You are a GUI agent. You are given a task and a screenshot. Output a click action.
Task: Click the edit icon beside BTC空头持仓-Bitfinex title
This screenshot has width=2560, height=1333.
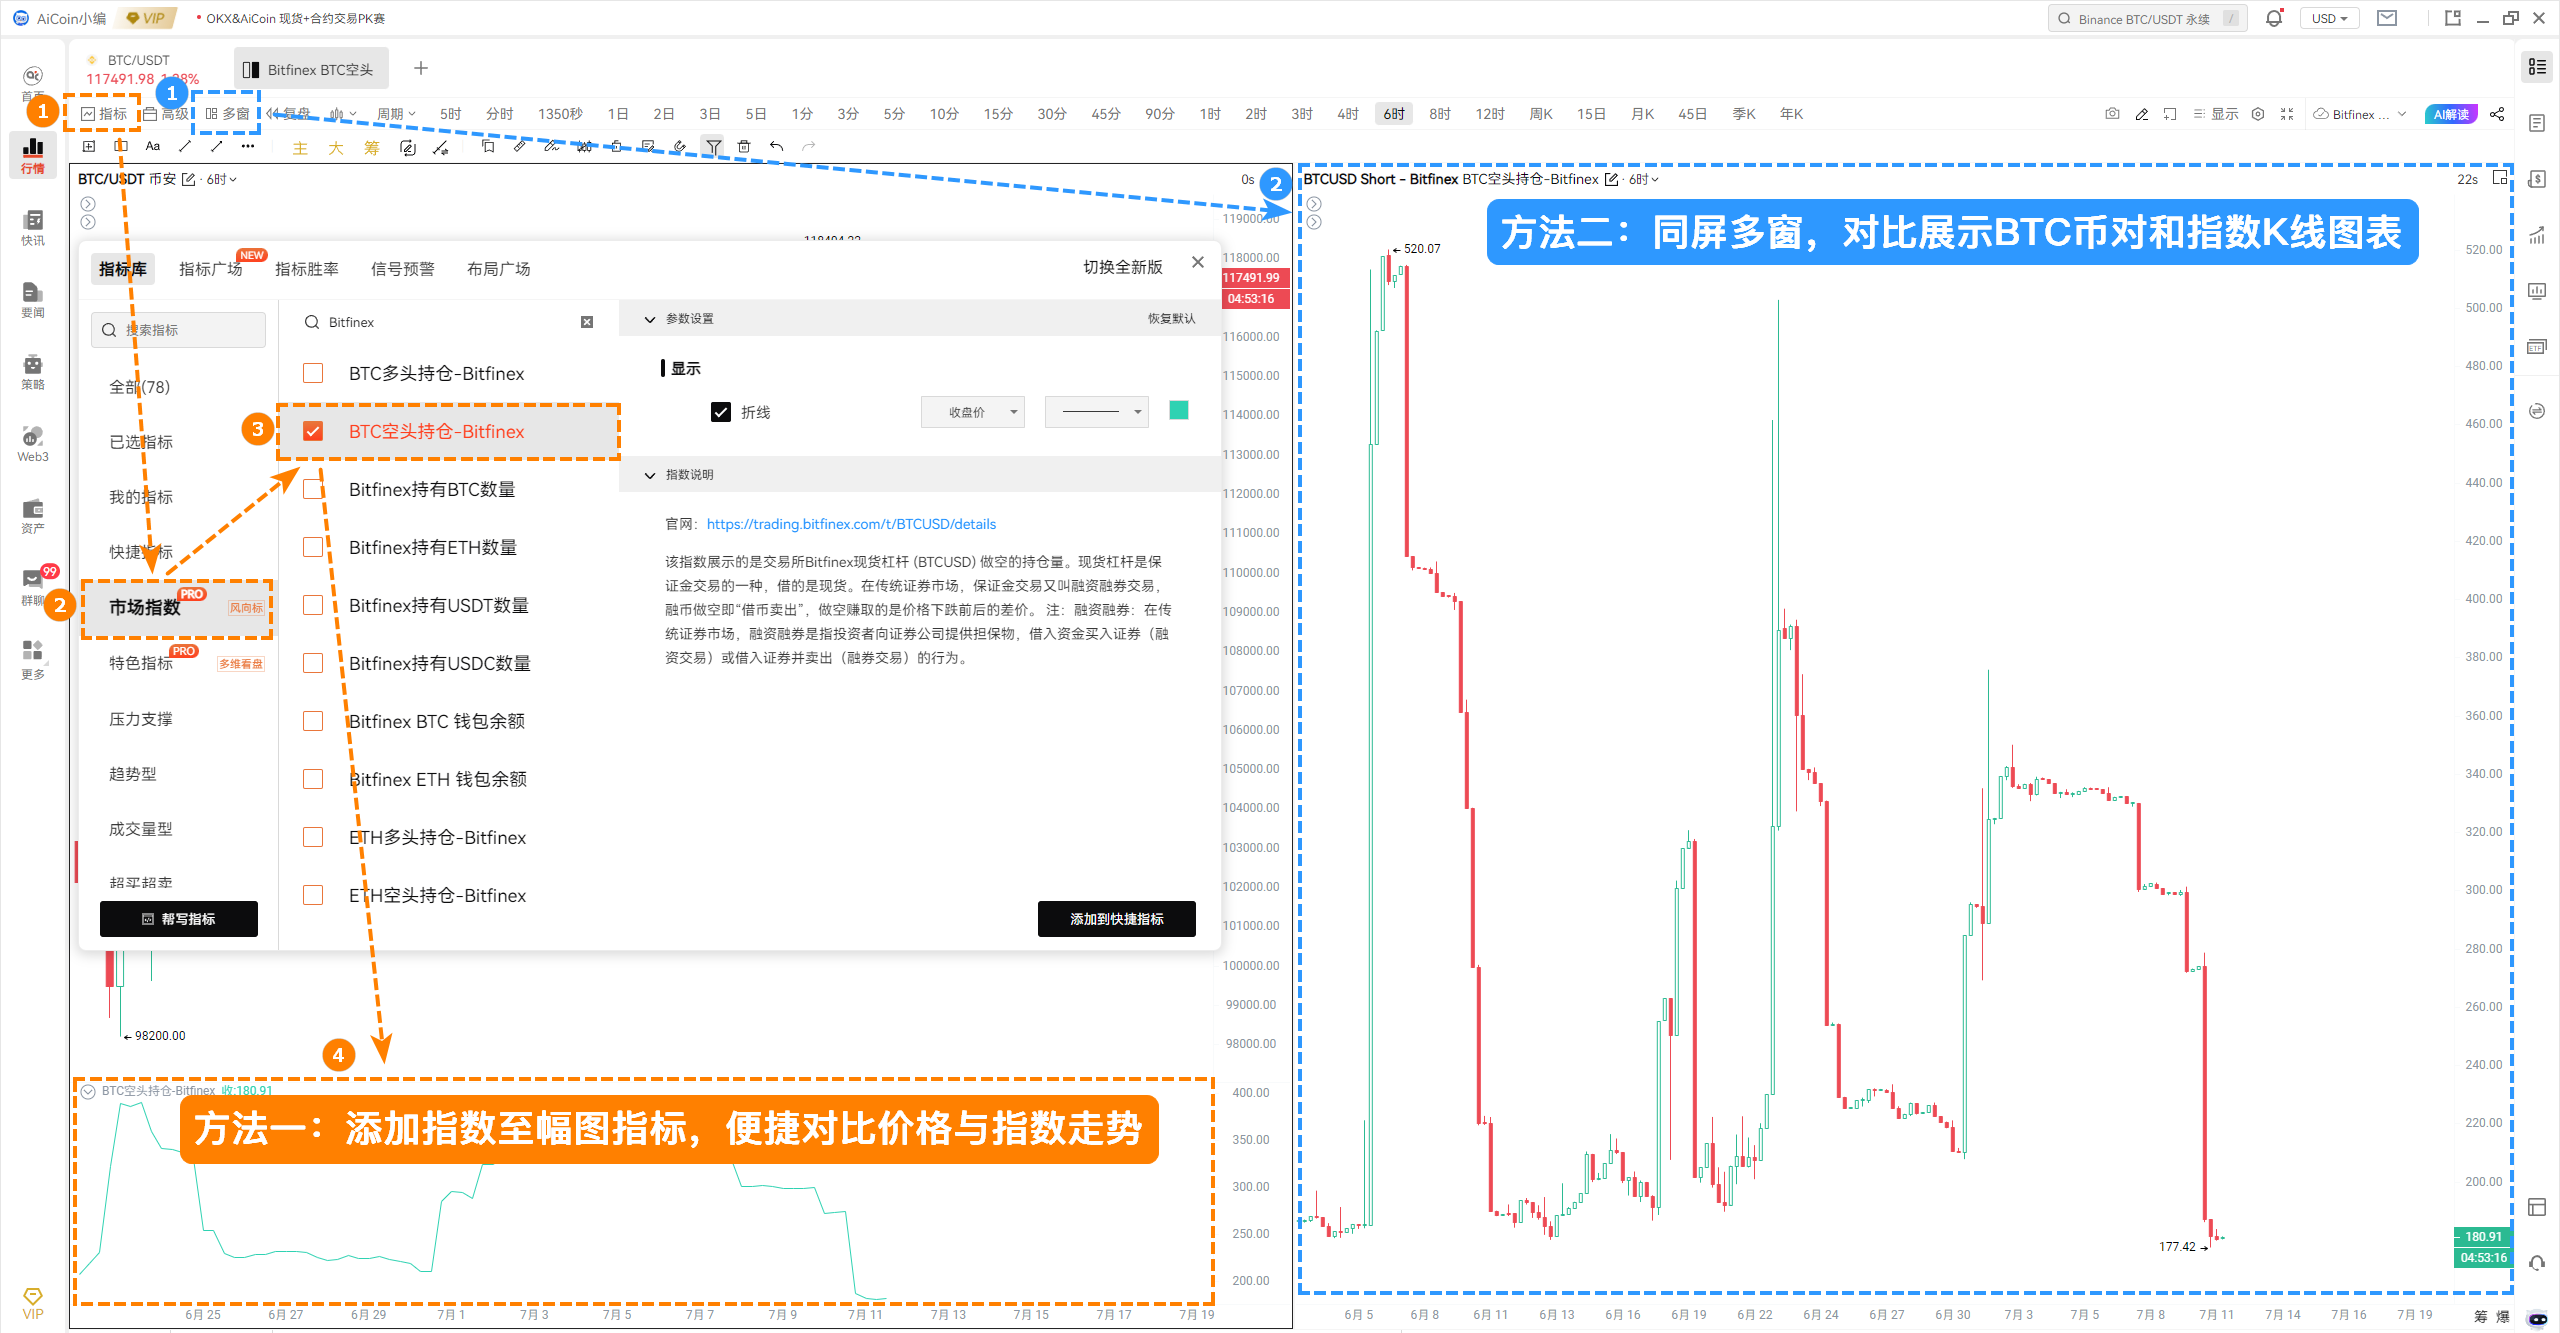(1612, 179)
